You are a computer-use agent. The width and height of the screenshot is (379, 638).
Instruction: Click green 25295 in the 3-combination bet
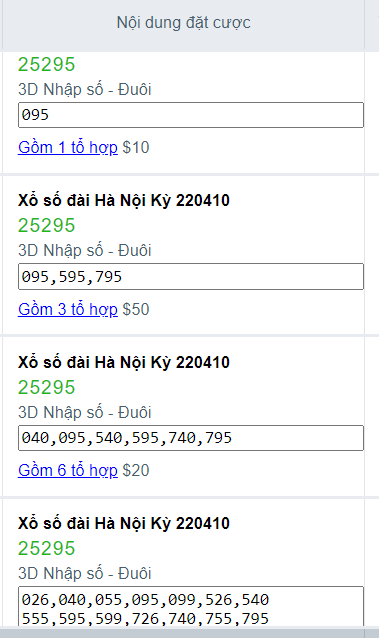pyautogui.click(x=47, y=225)
